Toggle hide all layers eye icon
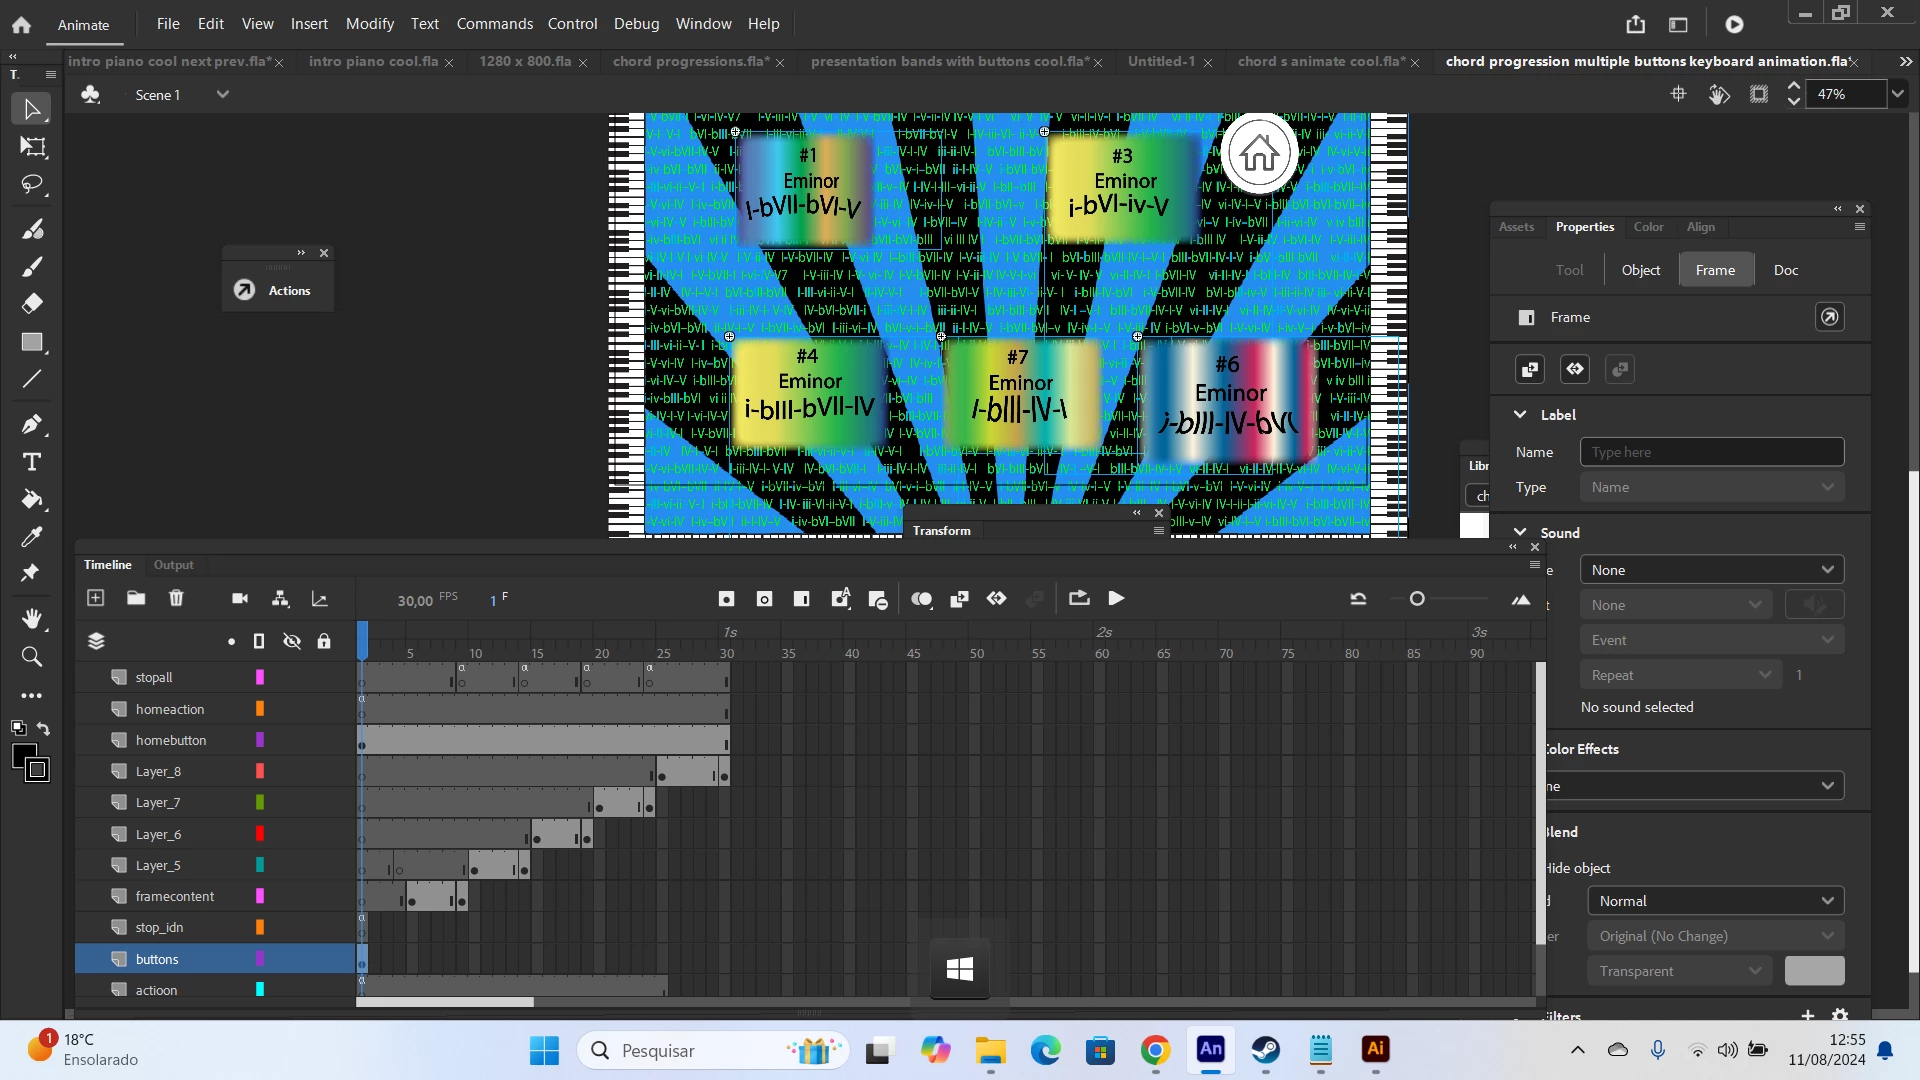Screen dimensions: 1920x1080 [x=292, y=641]
